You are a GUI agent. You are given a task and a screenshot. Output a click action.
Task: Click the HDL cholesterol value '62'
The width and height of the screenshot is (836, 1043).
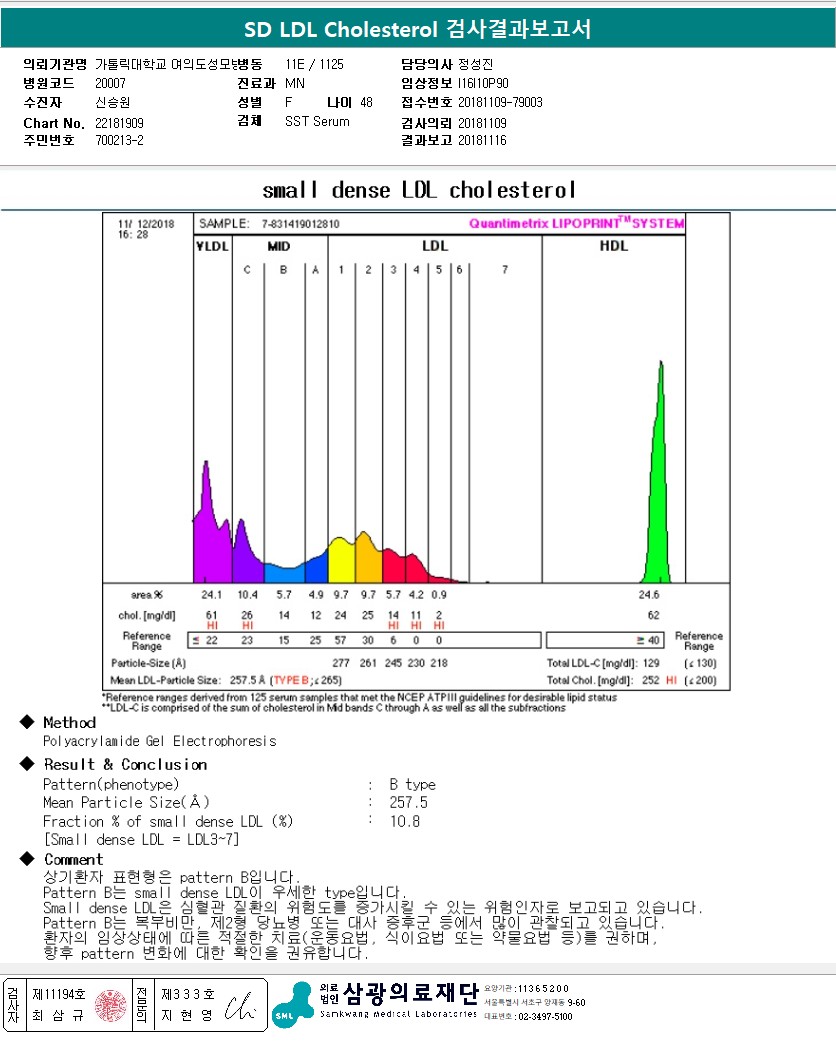[653, 615]
